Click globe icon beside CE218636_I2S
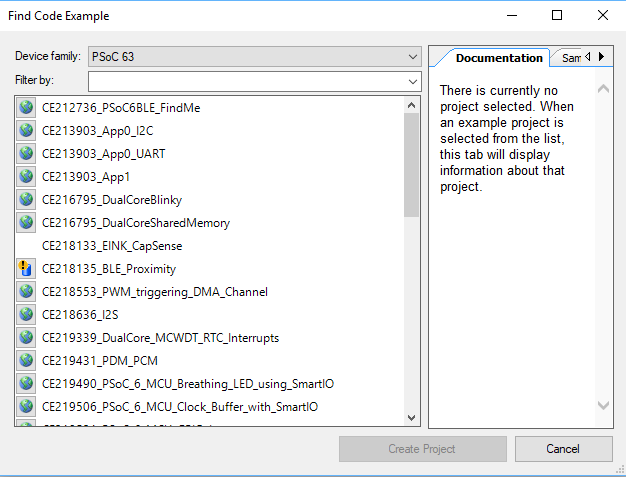The width and height of the screenshot is (626, 477). 26,315
